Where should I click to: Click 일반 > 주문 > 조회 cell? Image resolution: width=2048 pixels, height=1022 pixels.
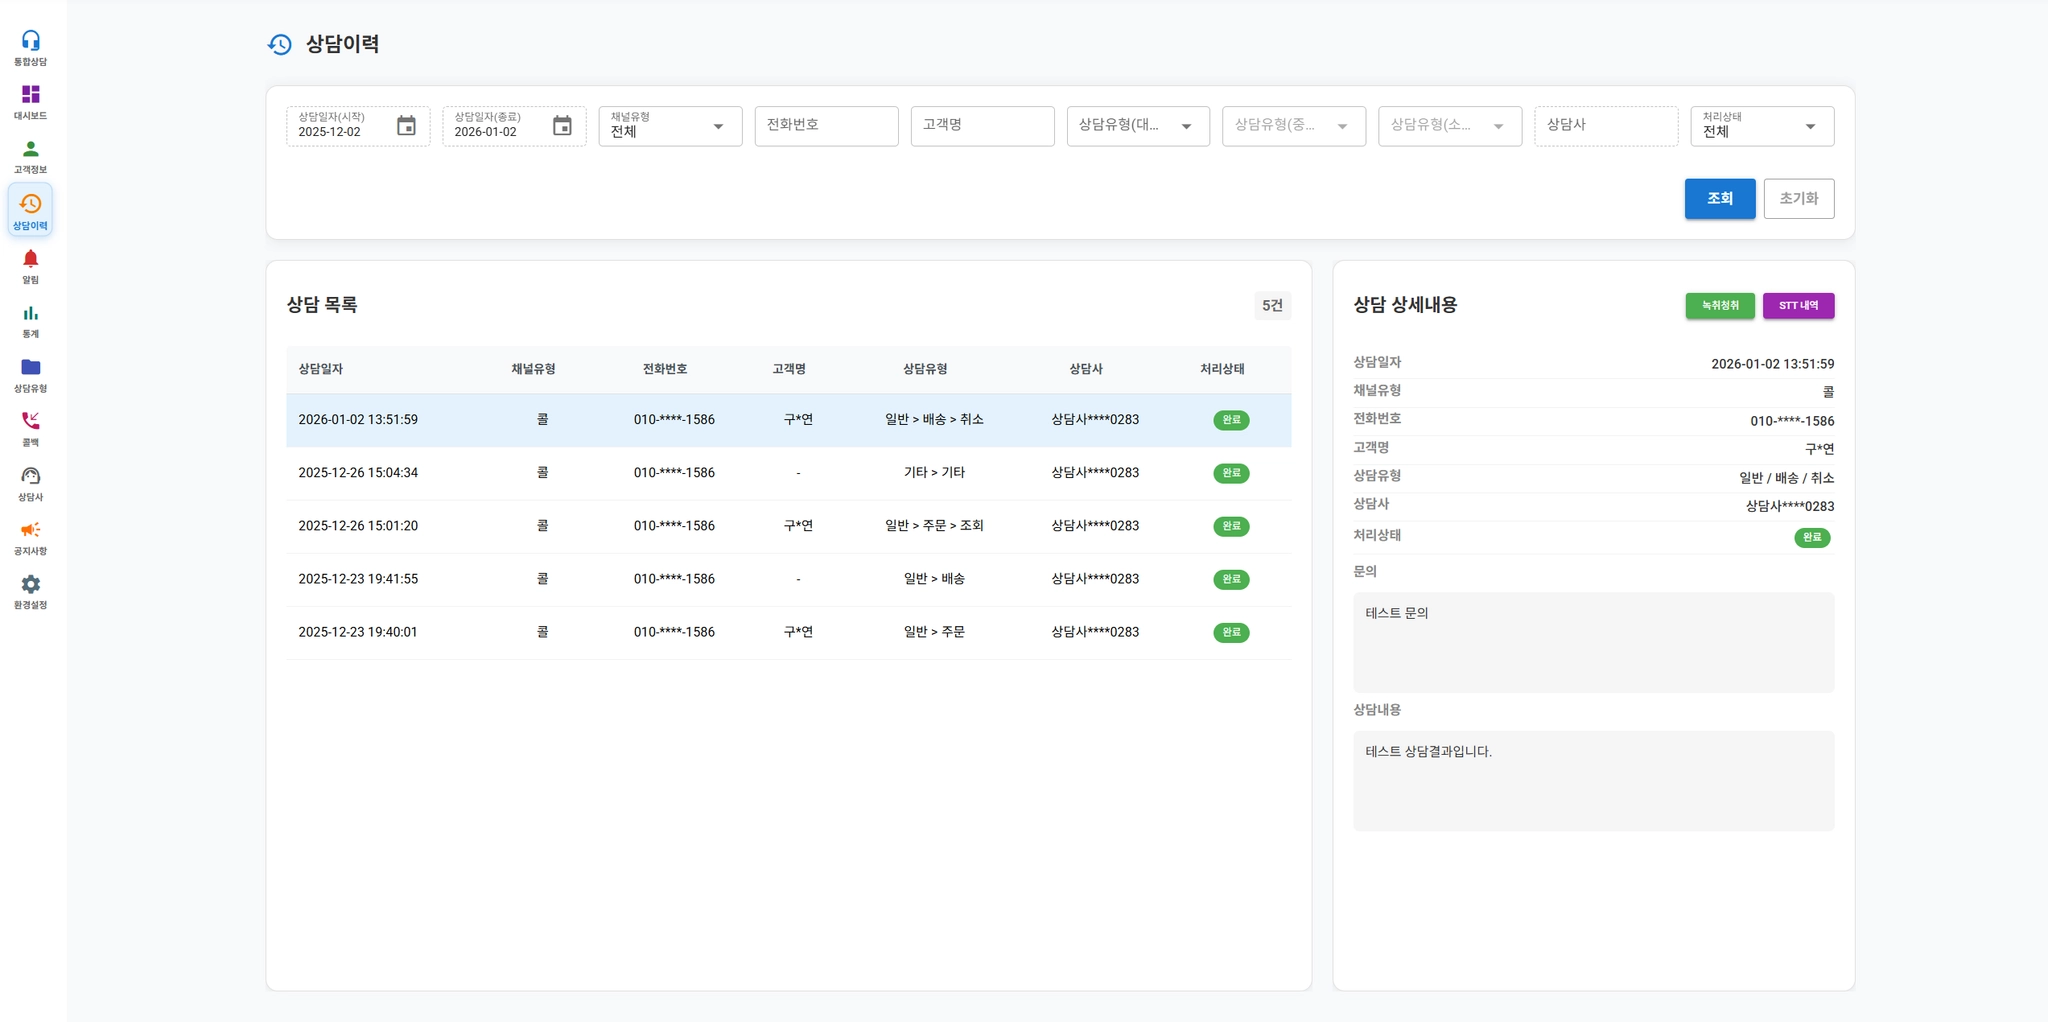pos(934,526)
